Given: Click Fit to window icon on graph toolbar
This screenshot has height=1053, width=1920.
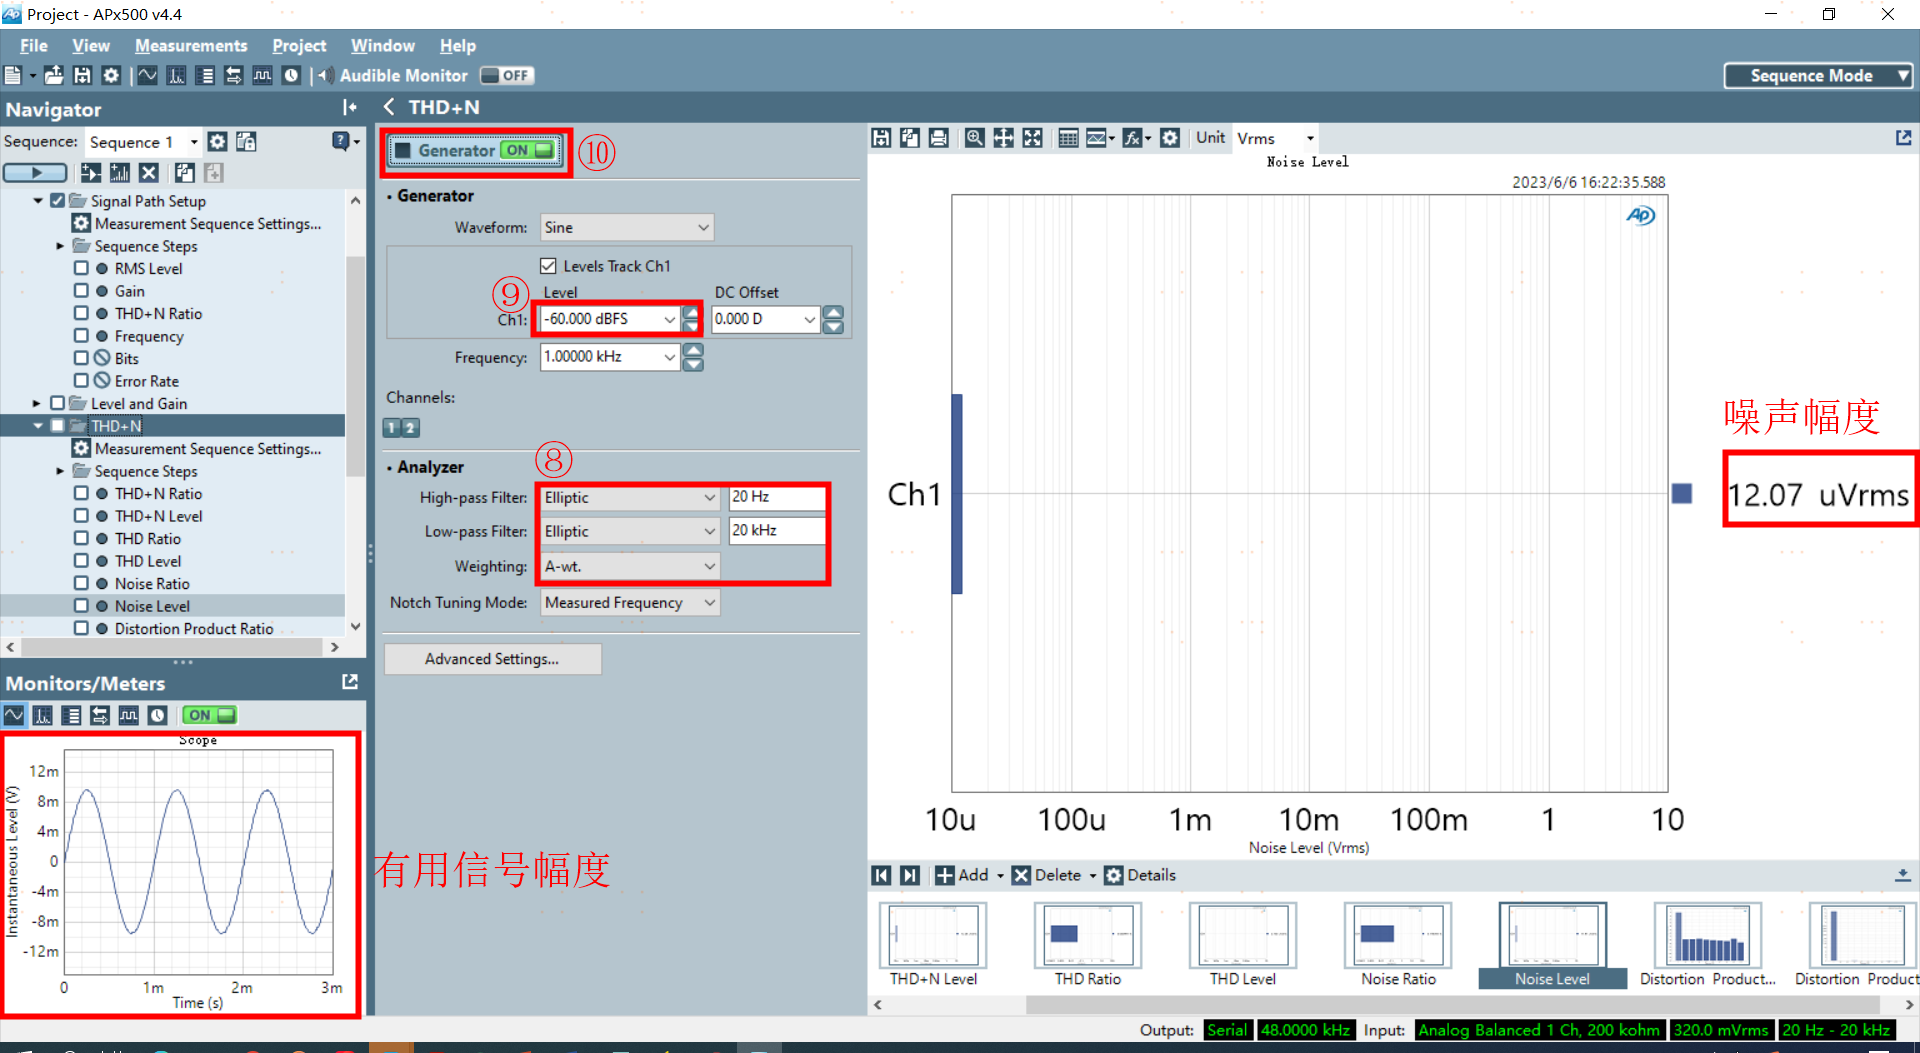Looking at the screenshot, I should point(1033,138).
